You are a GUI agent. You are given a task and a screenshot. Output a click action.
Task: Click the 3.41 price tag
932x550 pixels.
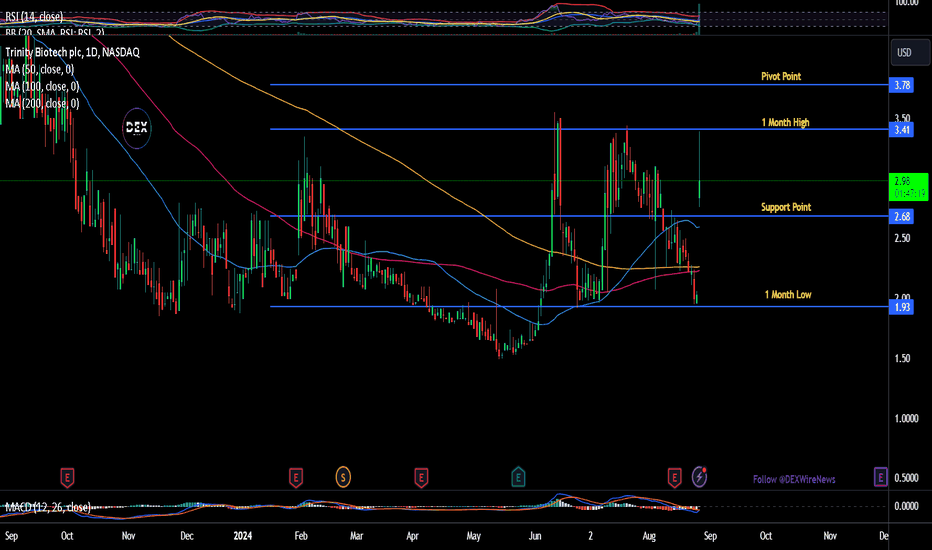(902, 130)
